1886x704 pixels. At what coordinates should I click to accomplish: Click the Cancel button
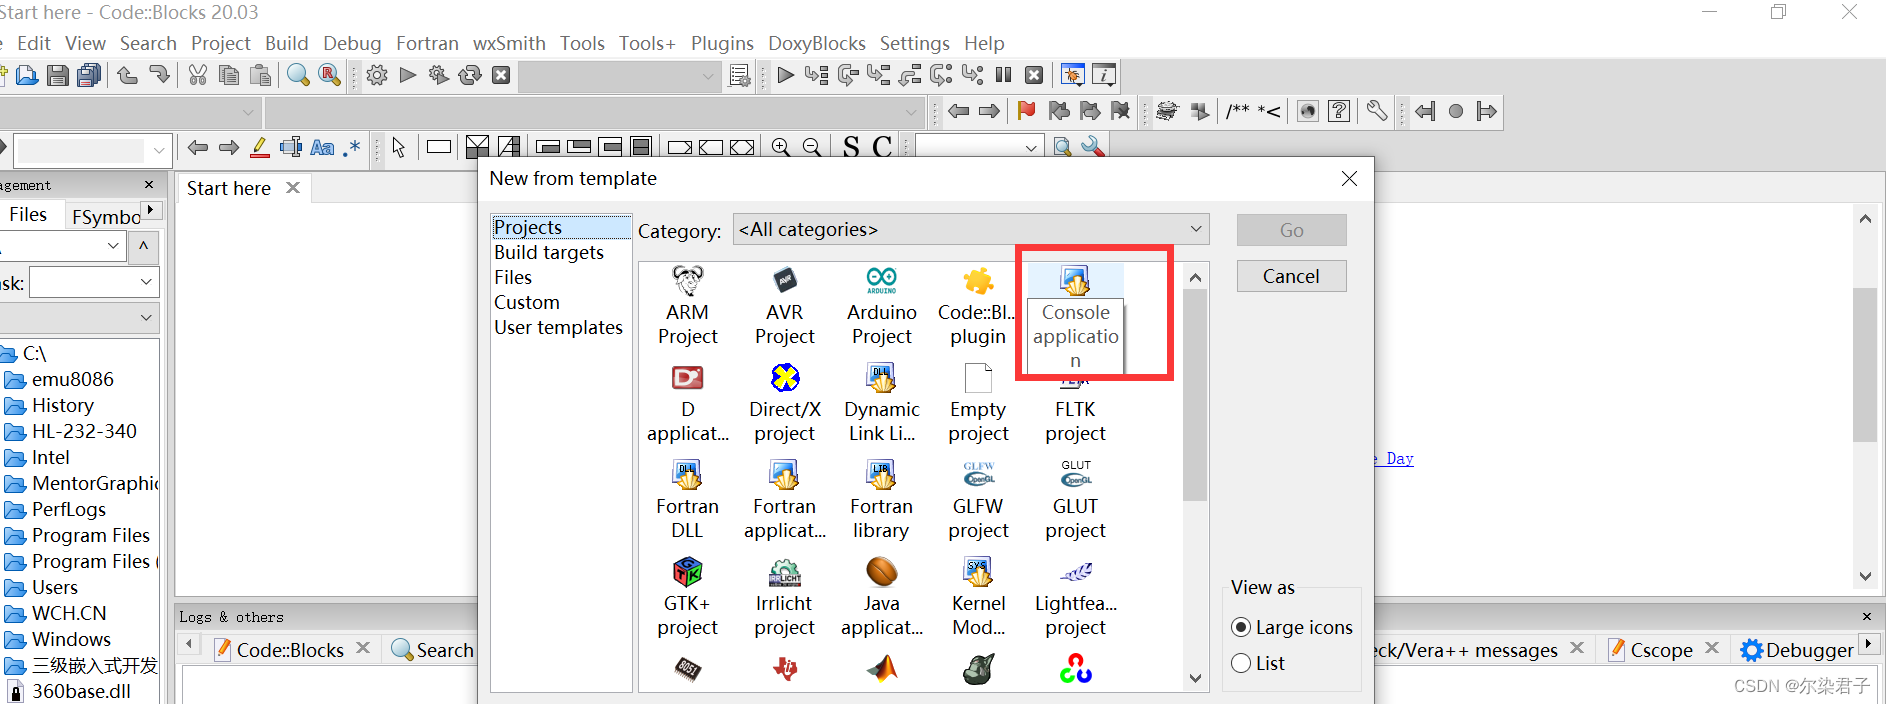(x=1291, y=276)
